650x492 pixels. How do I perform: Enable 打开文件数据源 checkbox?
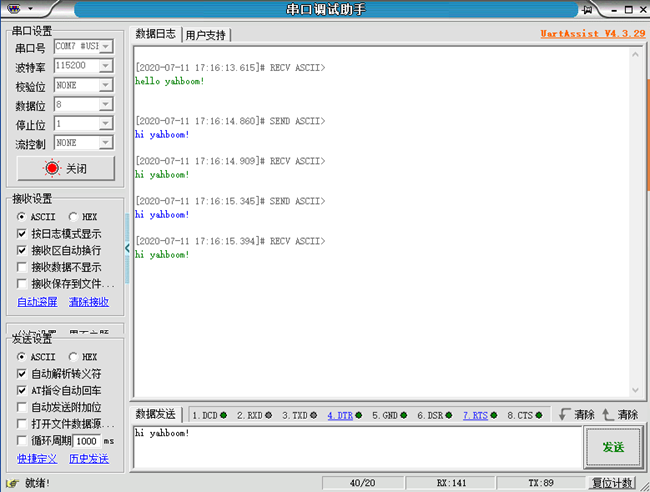point(22,424)
